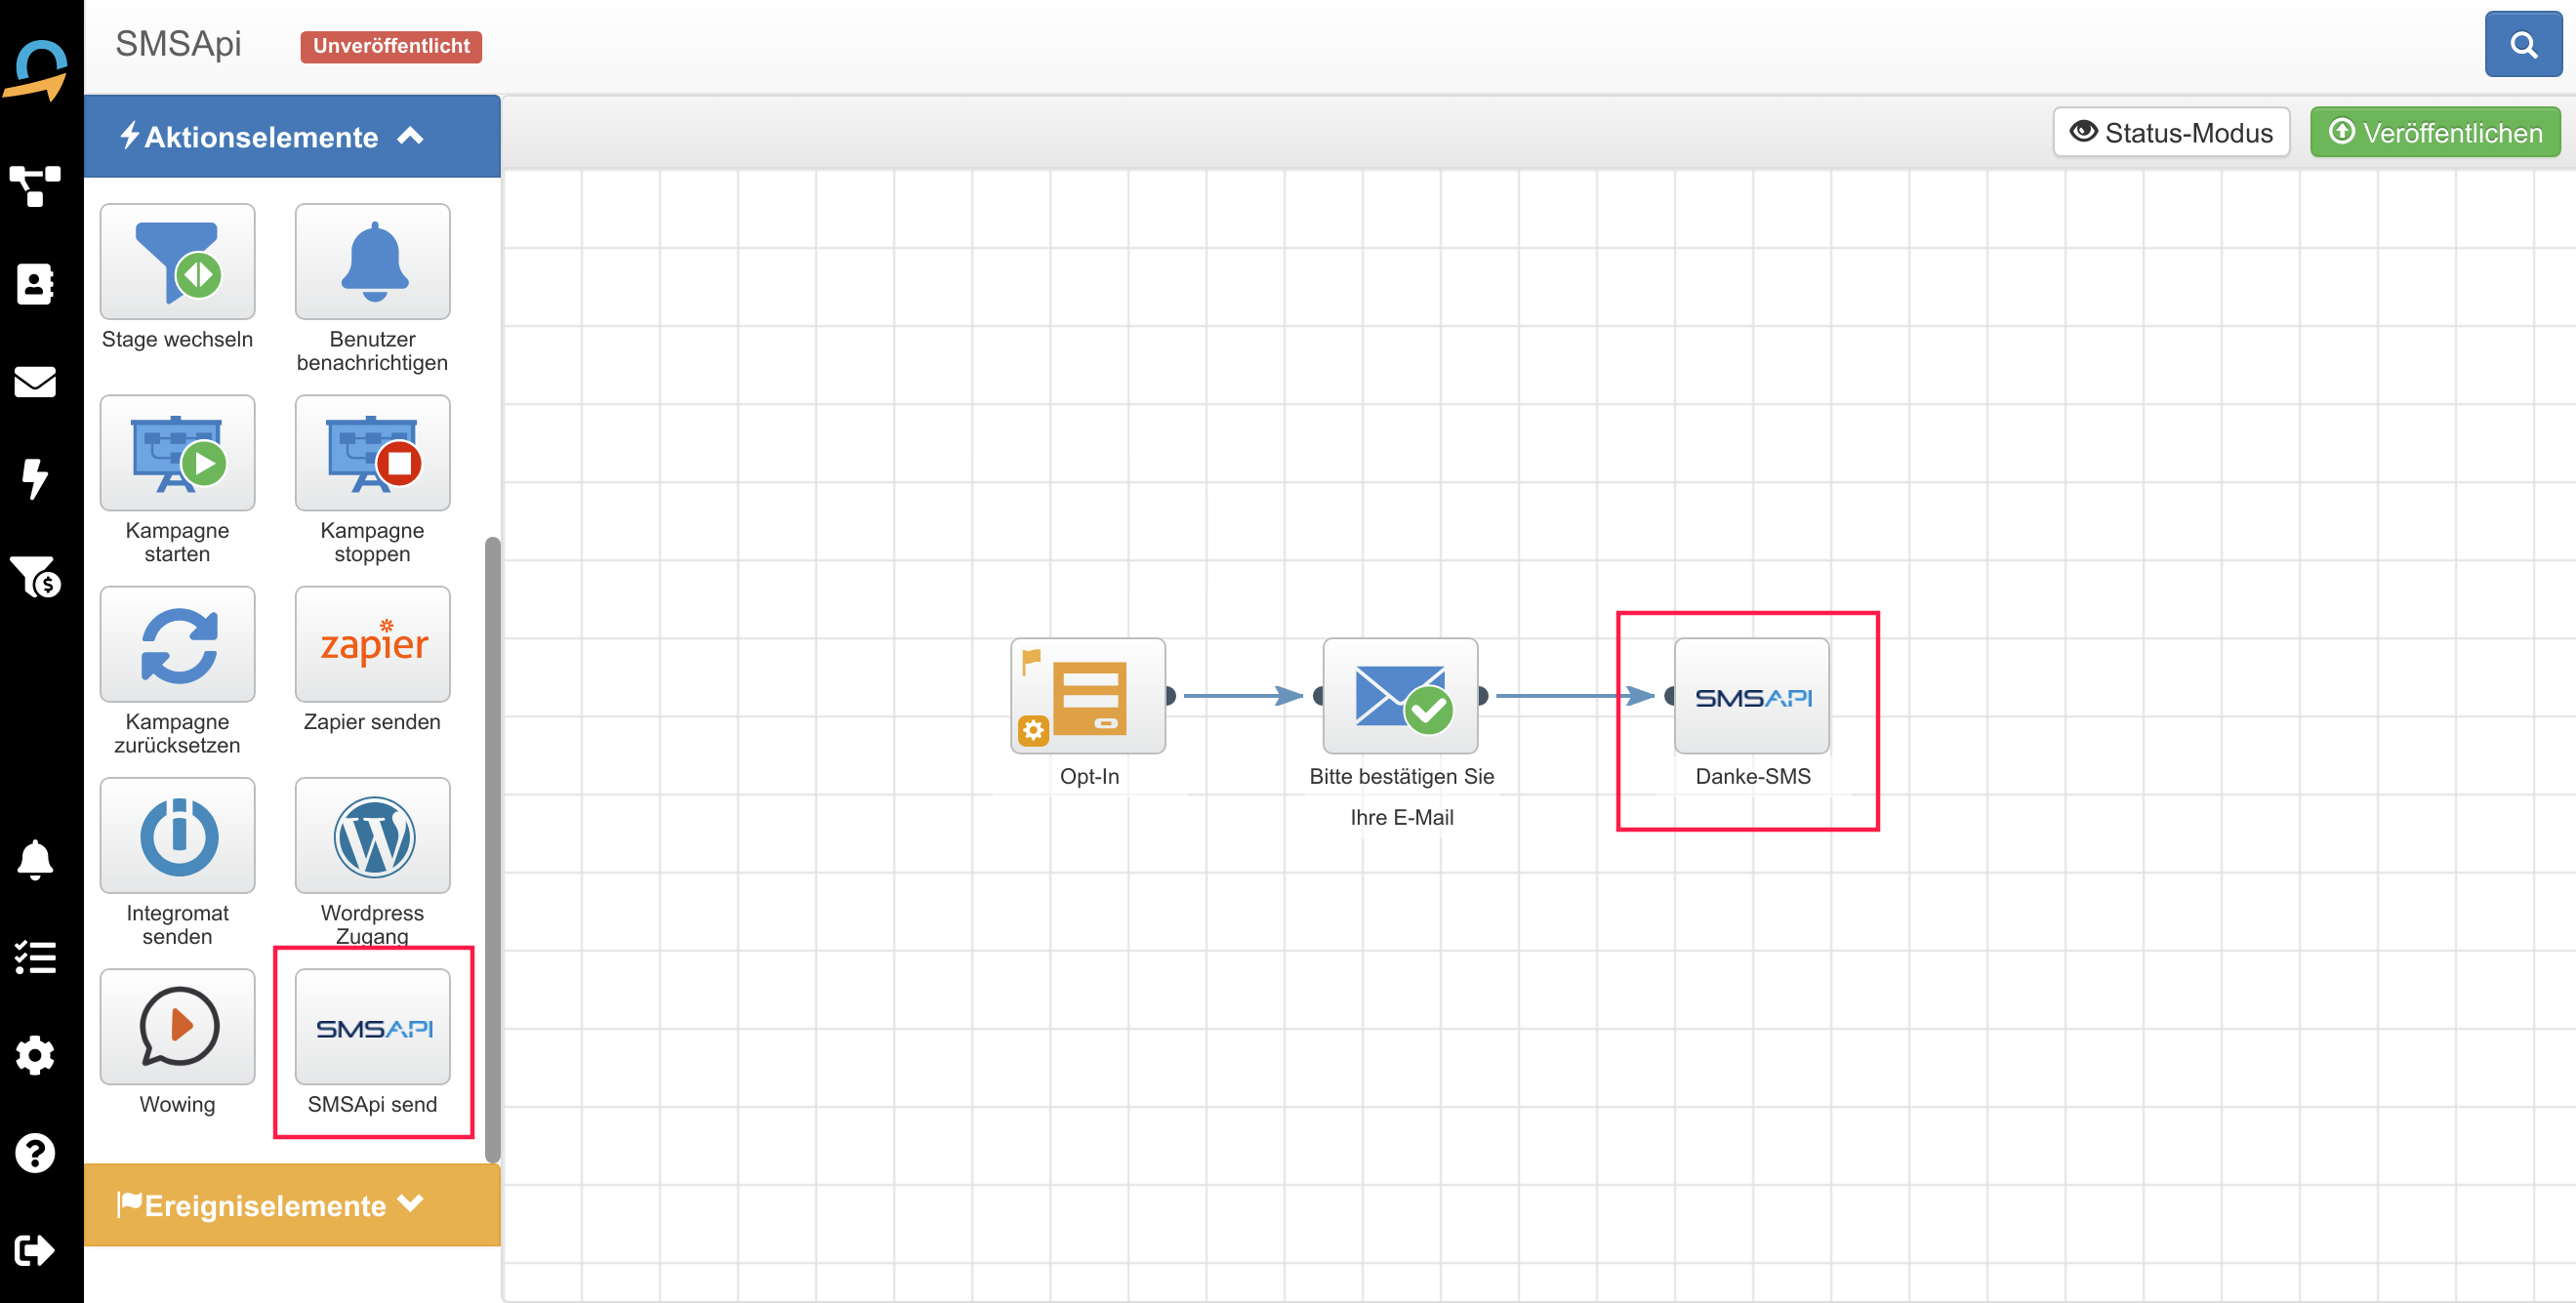Click the Danke-SMS node on canvas
This screenshot has height=1303, width=2576.
tap(1751, 697)
